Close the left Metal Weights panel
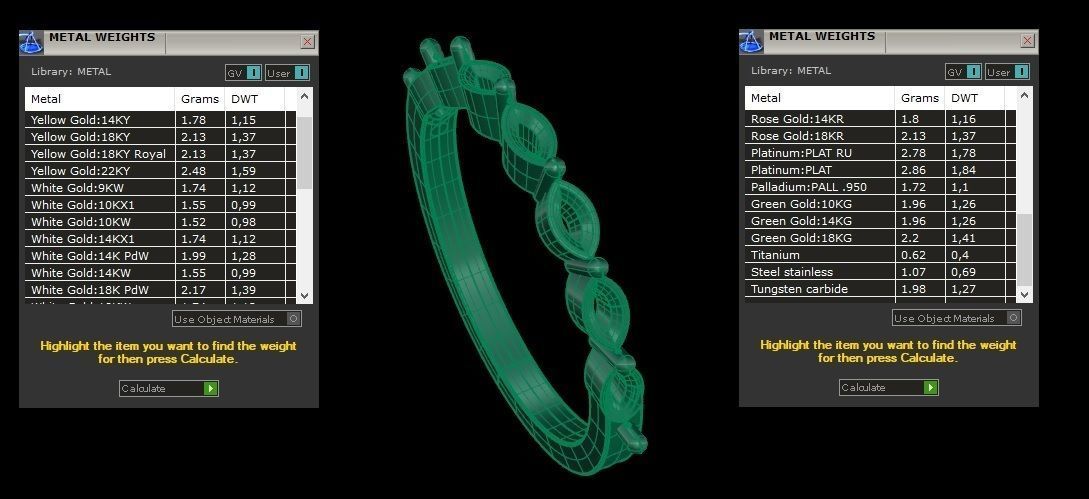This screenshot has height=499, width=1089. [x=308, y=42]
